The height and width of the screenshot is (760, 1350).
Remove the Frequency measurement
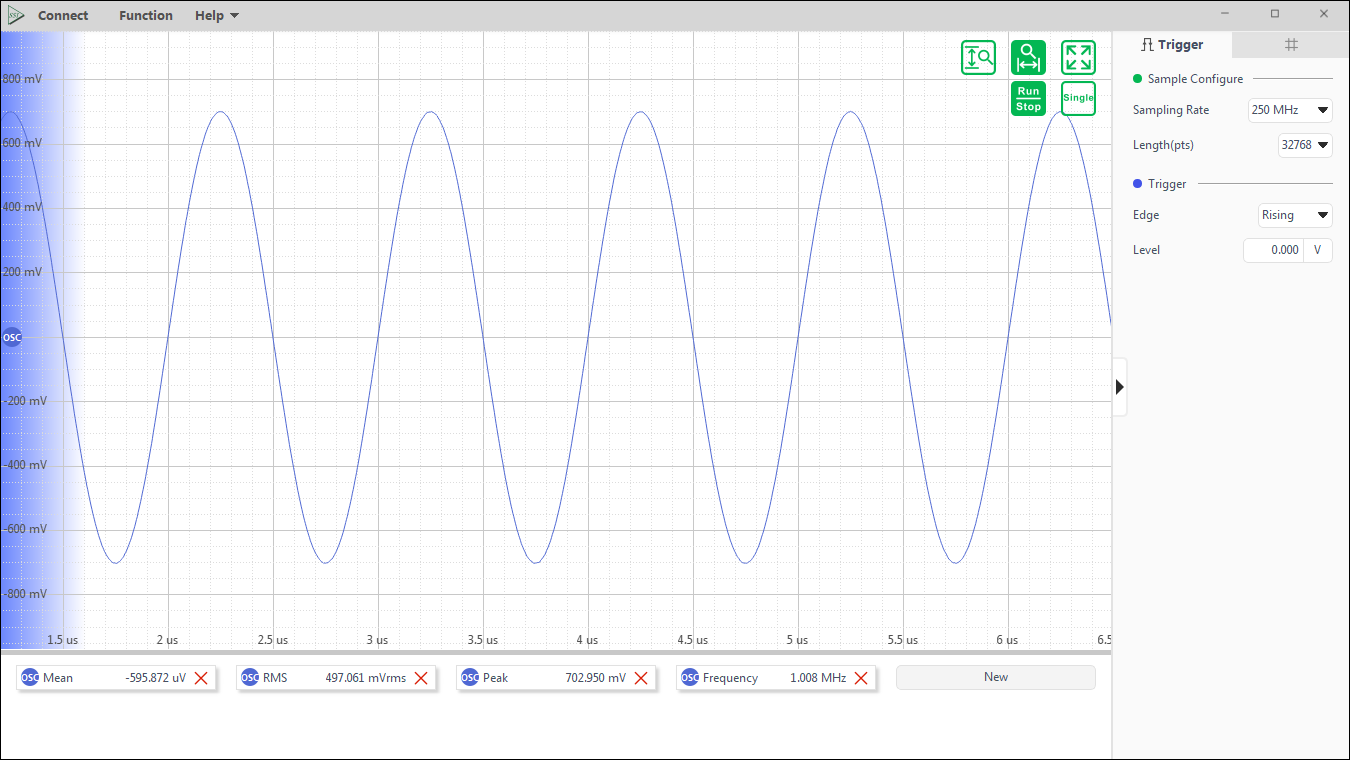(x=861, y=678)
